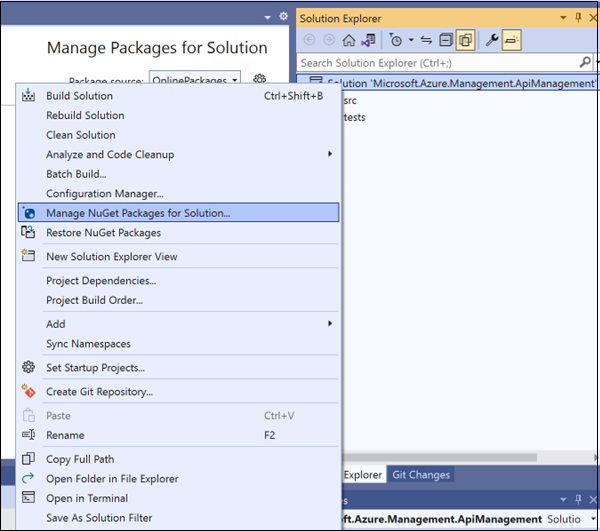Click NuGet package source settings gear
600x531 pixels.
(x=259, y=79)
